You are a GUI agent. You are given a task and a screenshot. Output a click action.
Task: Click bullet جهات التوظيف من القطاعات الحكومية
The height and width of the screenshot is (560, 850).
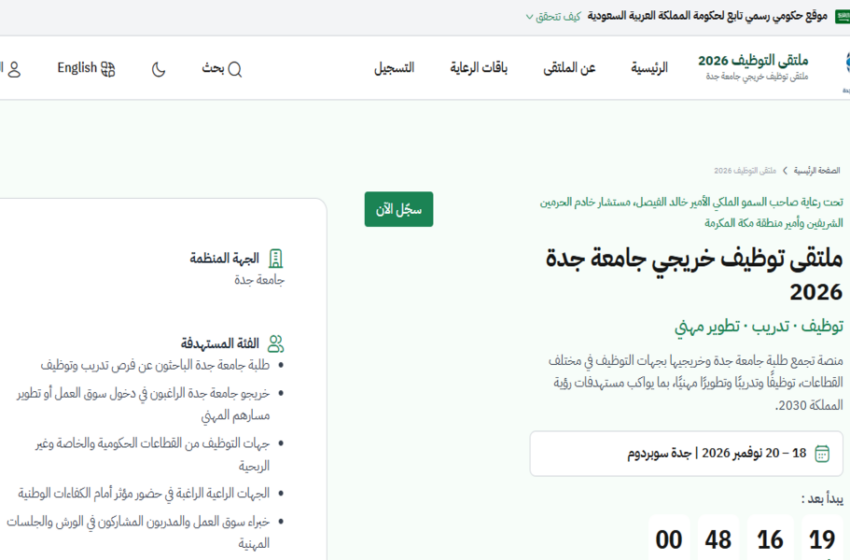(x=153, y=454)
